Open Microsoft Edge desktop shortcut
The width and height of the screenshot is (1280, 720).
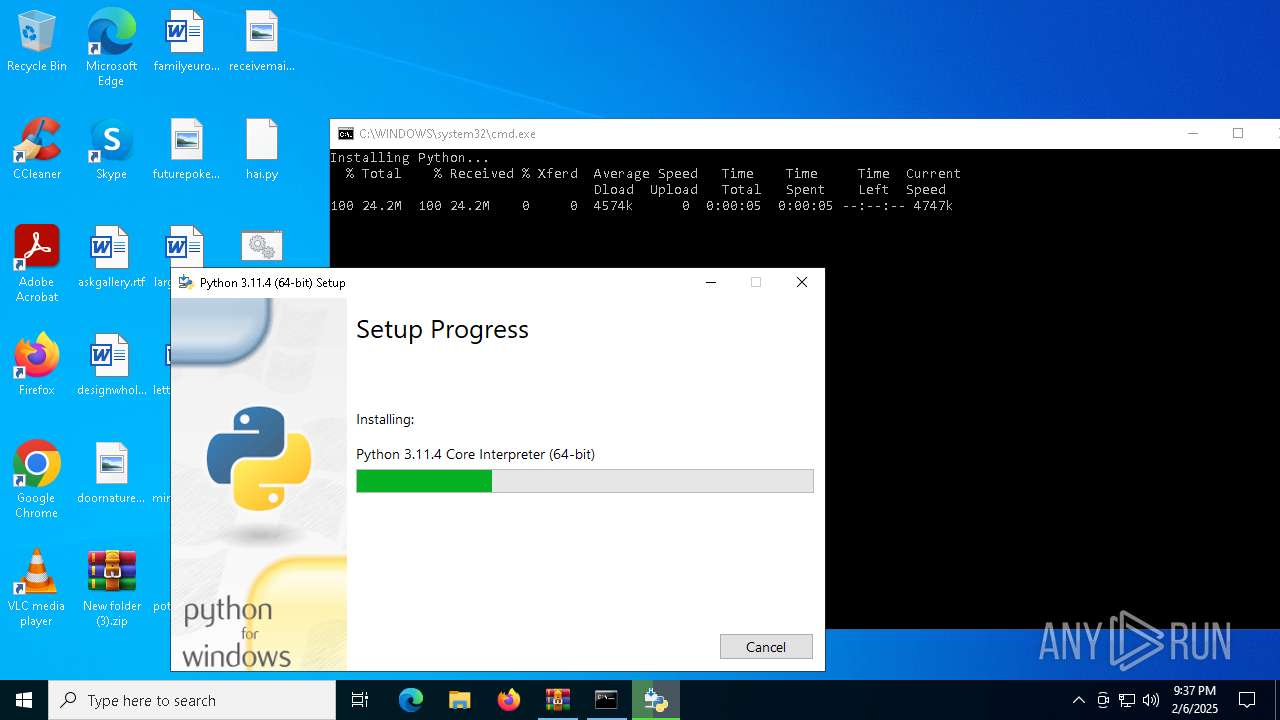tap(111, 48)
